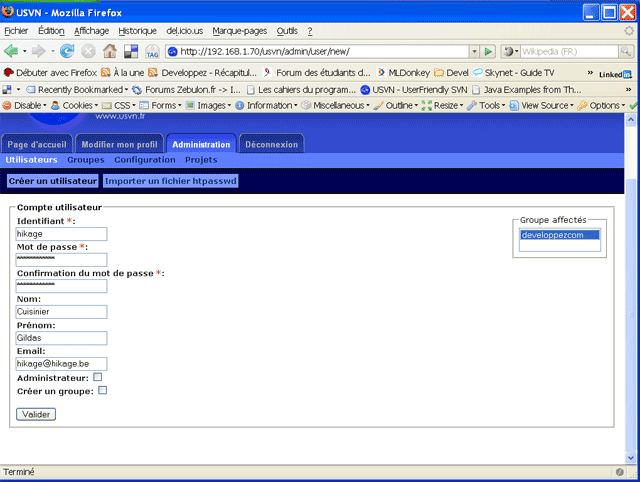Tick the Administrateur checkbox

[x=98, y=377]
